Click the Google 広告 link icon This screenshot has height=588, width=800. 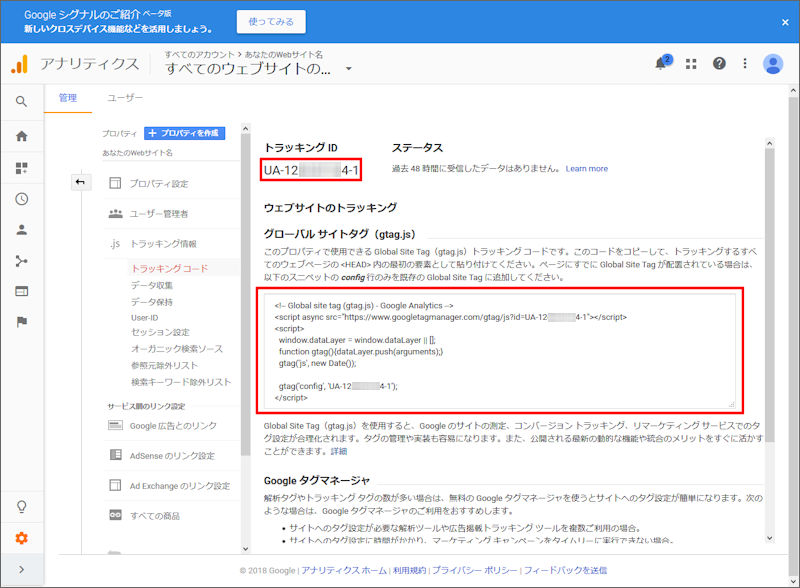[115, 425]
